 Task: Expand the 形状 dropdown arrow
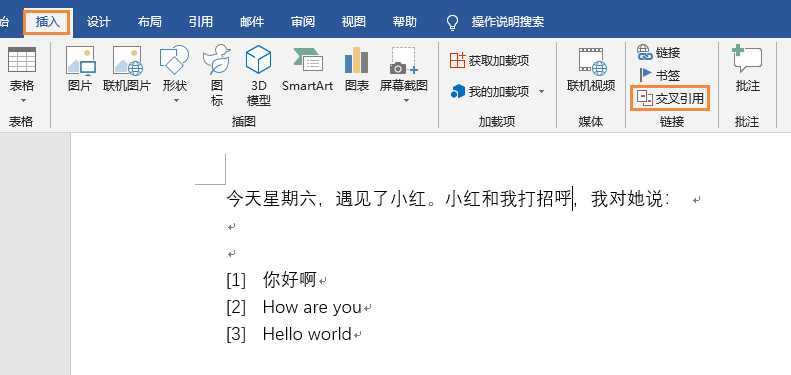(176, 100)
